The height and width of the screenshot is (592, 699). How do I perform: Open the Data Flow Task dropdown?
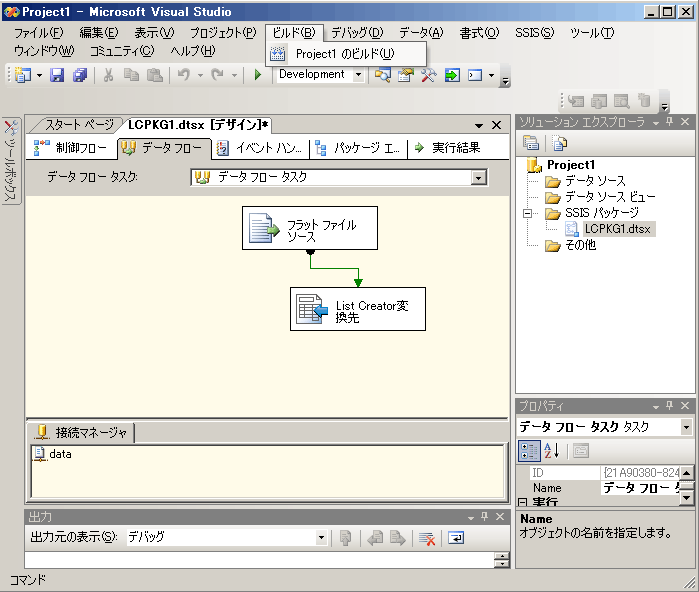pos(478,177)
